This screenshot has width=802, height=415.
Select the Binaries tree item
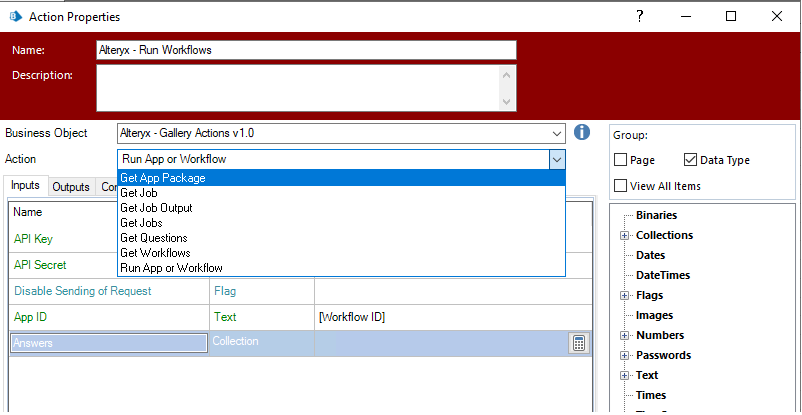pos(656,215)
